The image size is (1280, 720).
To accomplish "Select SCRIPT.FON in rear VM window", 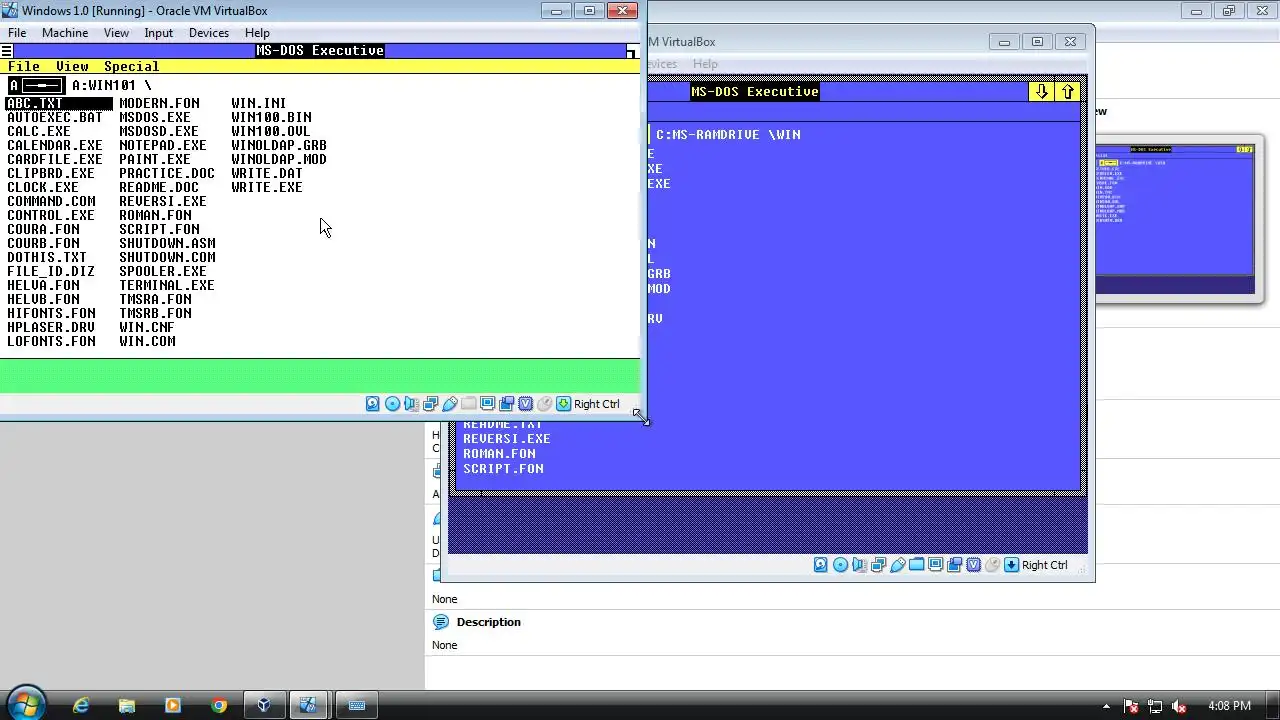I will click(x=503, y=468).
